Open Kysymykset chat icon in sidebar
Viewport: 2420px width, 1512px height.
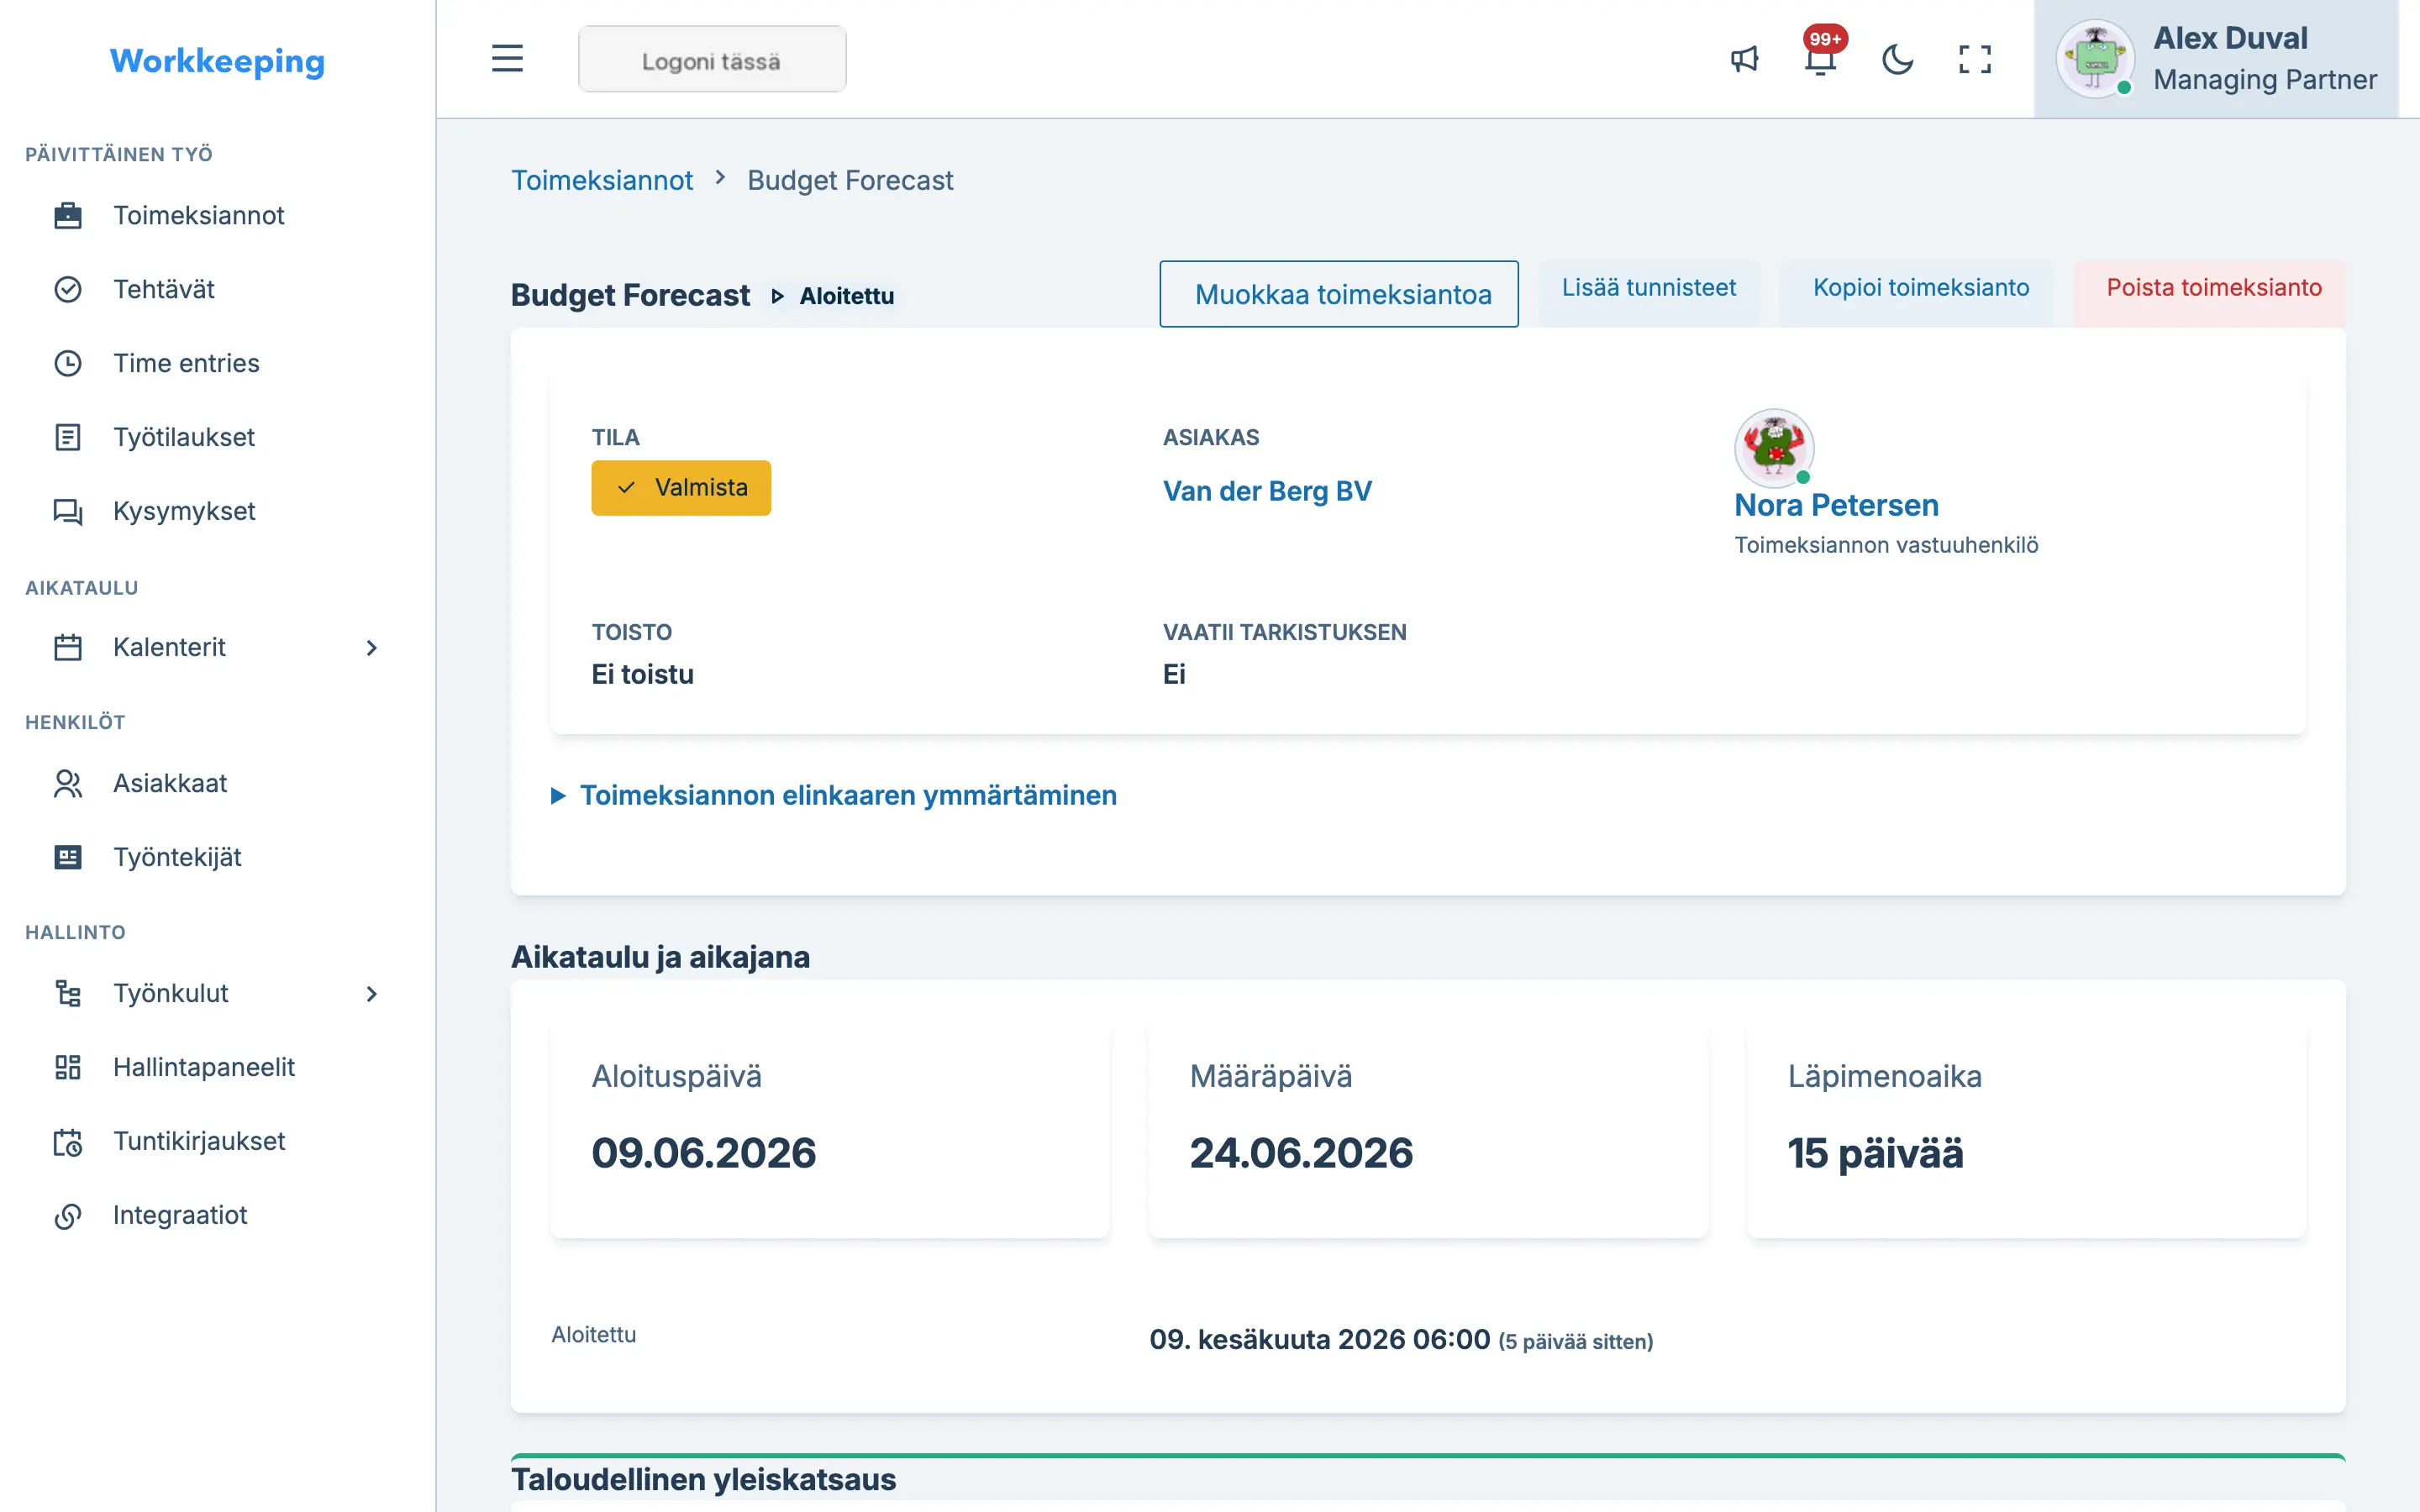coord(67,511)
